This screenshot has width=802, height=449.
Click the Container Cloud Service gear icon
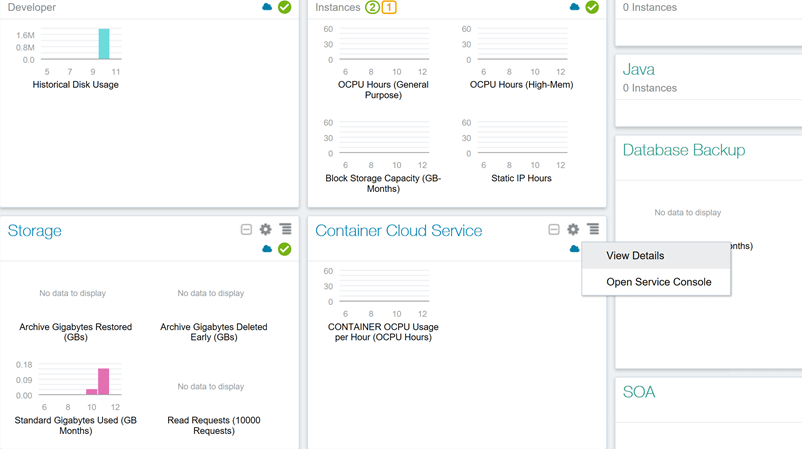tap(573, 230)
